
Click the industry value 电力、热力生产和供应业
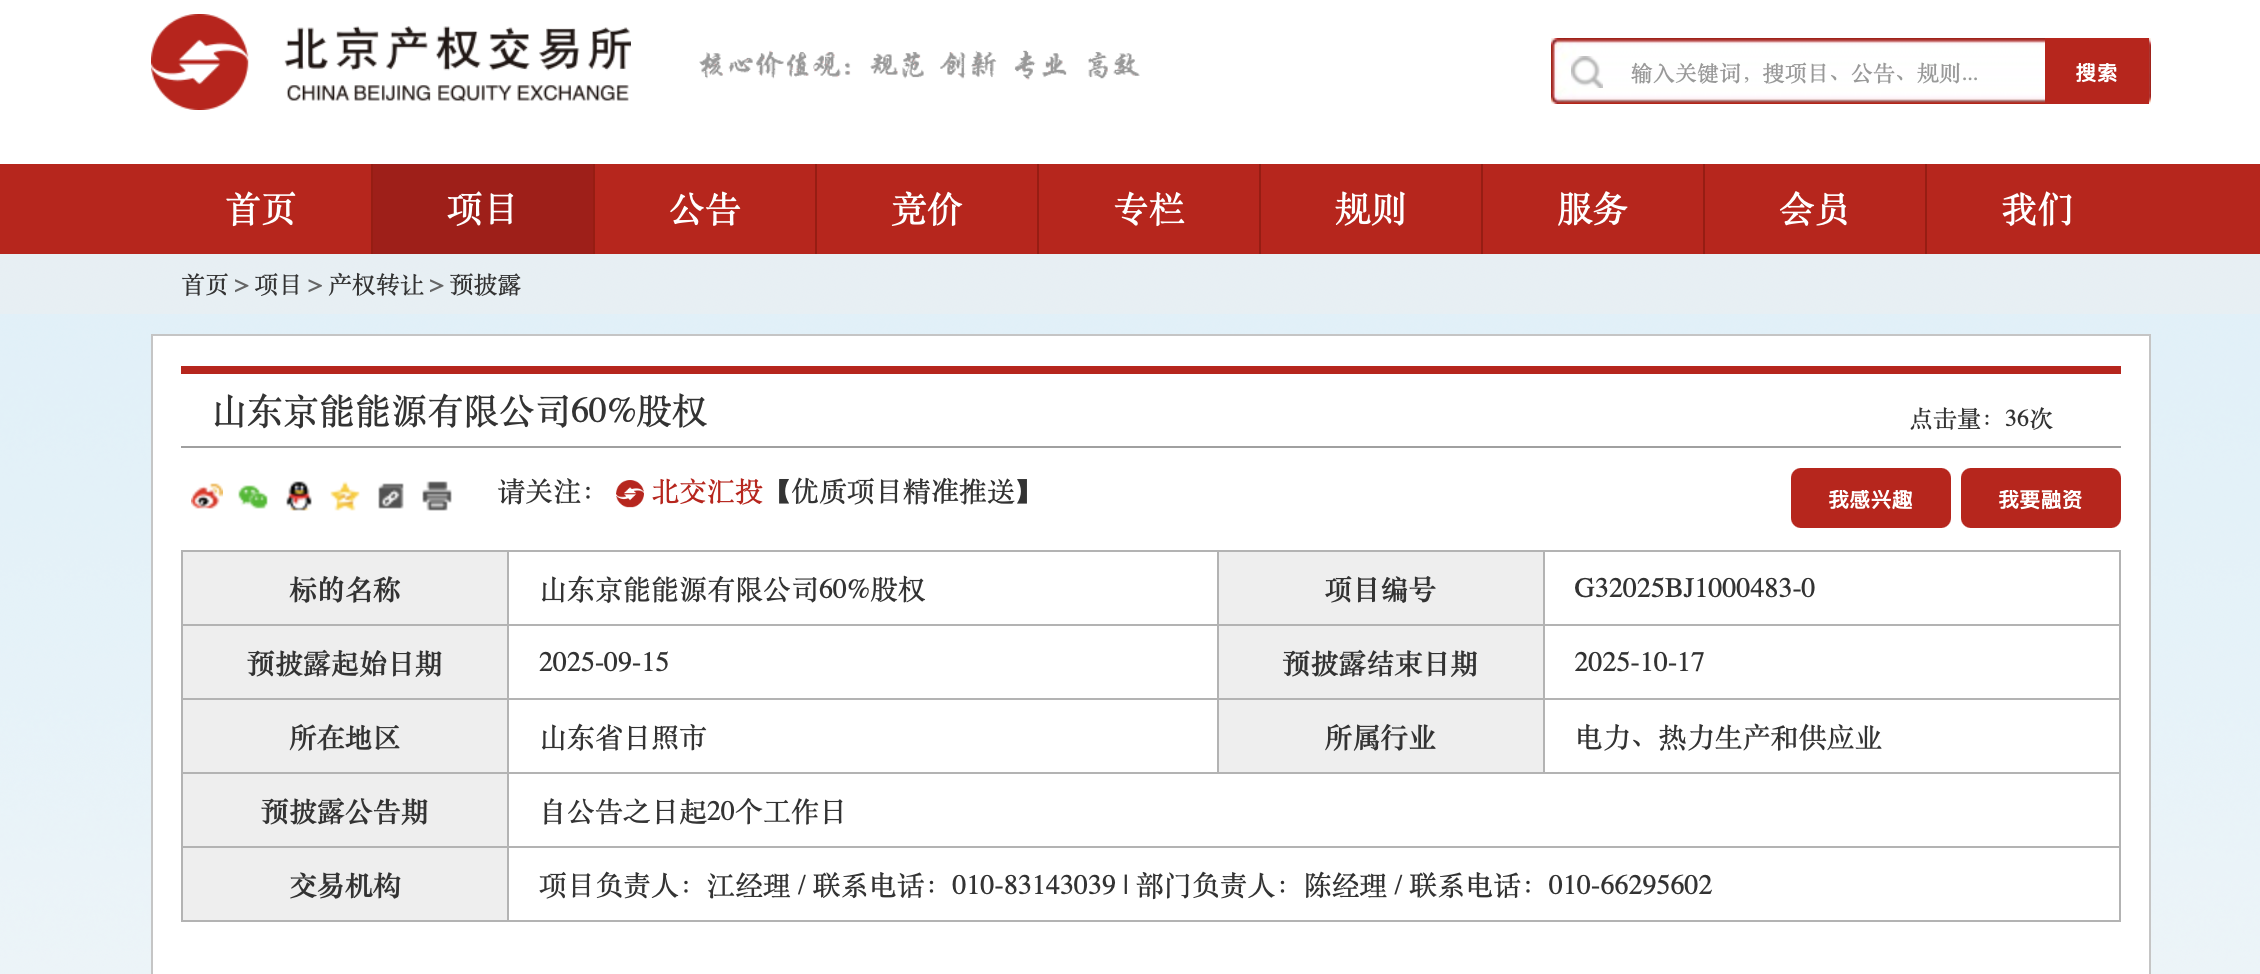pyautogui.click(x=1728, y=738)
